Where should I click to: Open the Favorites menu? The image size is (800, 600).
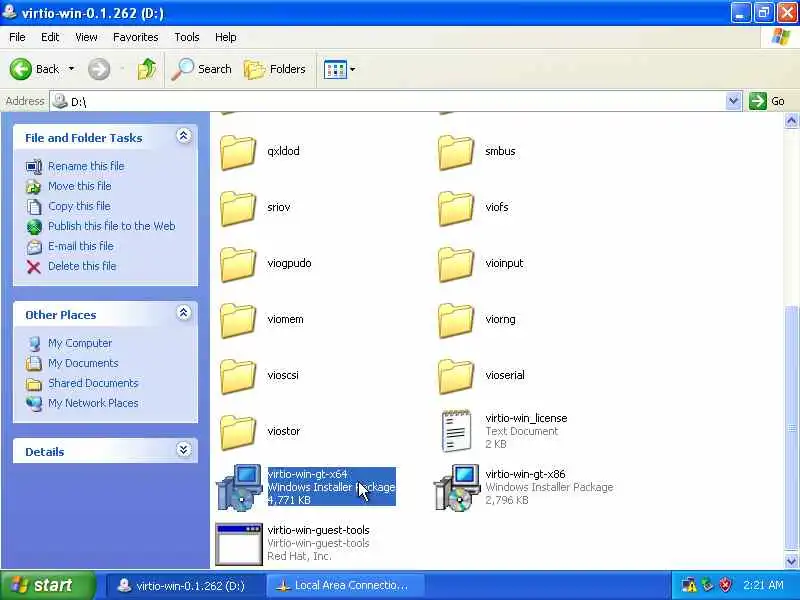click(136, 37)
